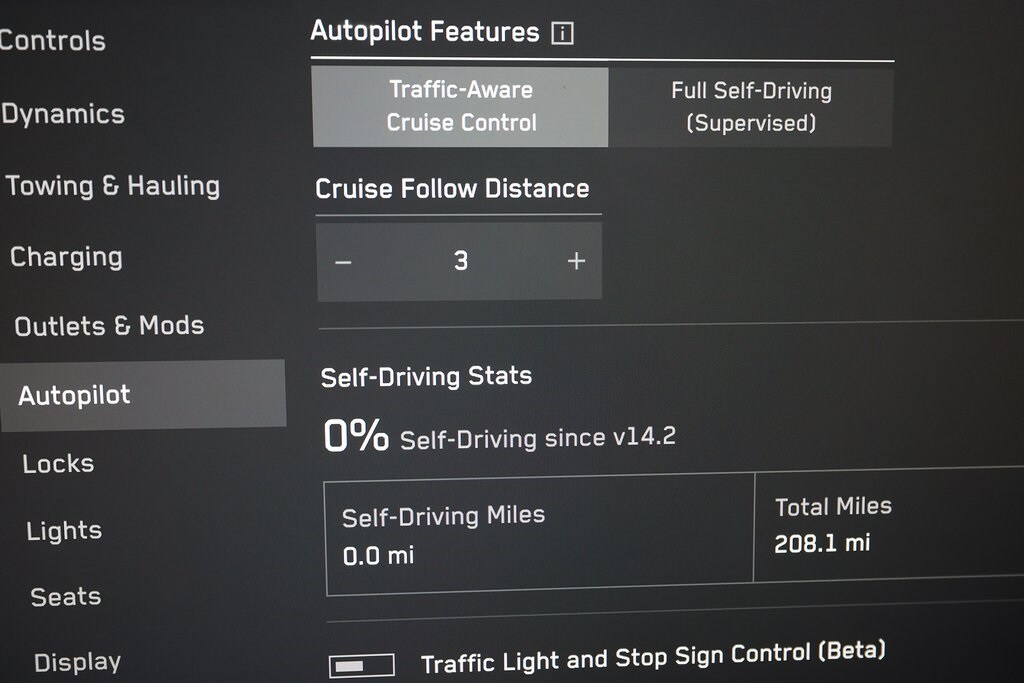Image resolution: width=1024 pixels, height=683 pixels.
Task: Go to Lights settings
Action: pyautogui.click(x=64, y=531)
